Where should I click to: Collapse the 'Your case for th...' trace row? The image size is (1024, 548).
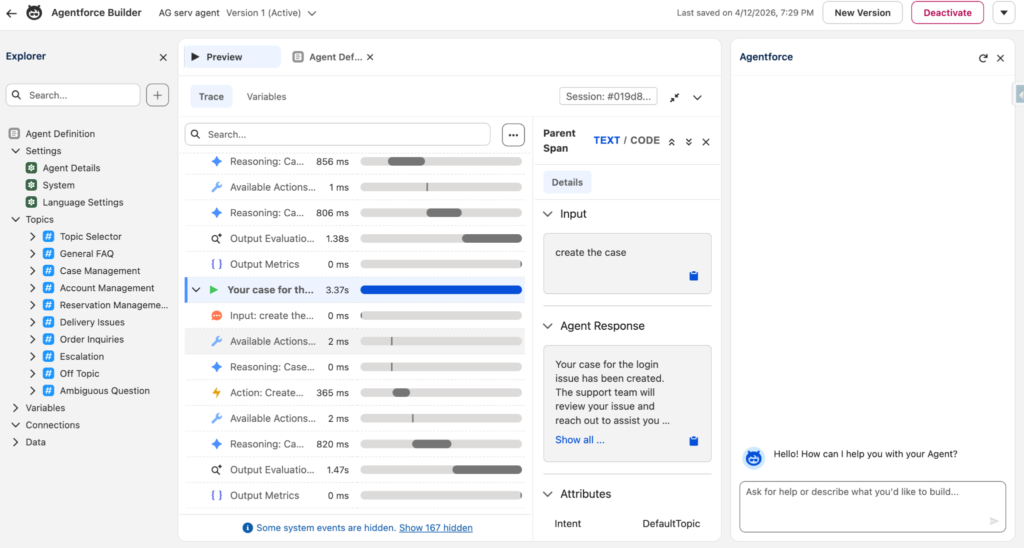[196, 290]
